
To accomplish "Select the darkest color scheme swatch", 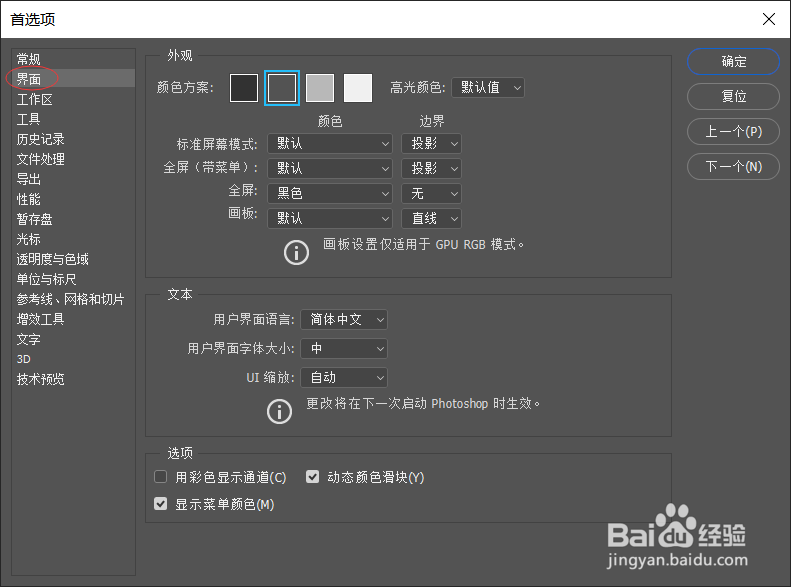I will (244, 88).
